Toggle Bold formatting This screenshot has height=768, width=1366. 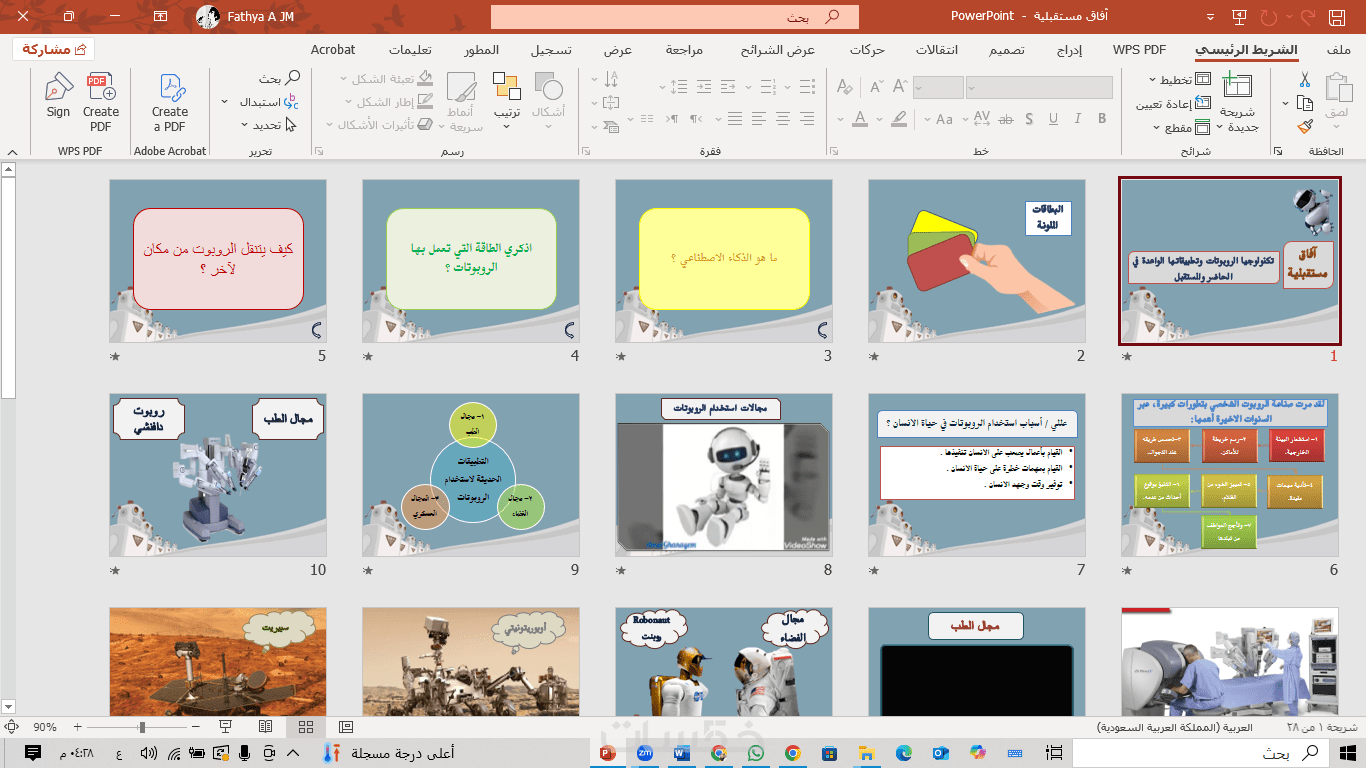coord(1102,119)
